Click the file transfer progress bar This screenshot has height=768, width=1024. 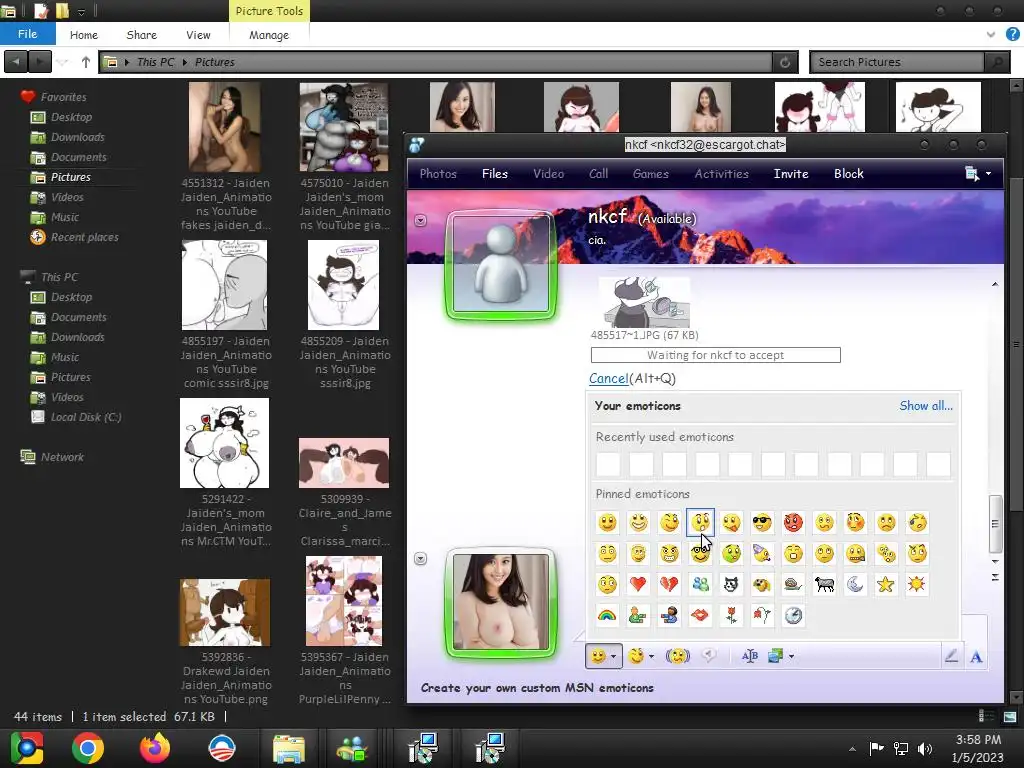(715, 355)
